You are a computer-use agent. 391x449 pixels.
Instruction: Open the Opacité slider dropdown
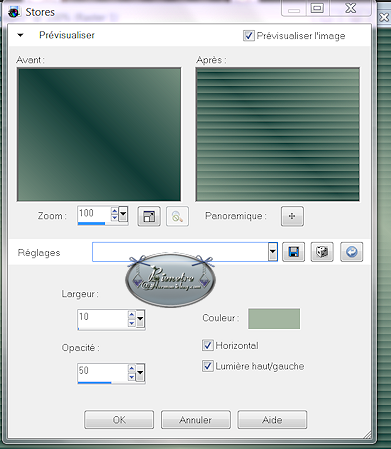(x=140, y=373)
